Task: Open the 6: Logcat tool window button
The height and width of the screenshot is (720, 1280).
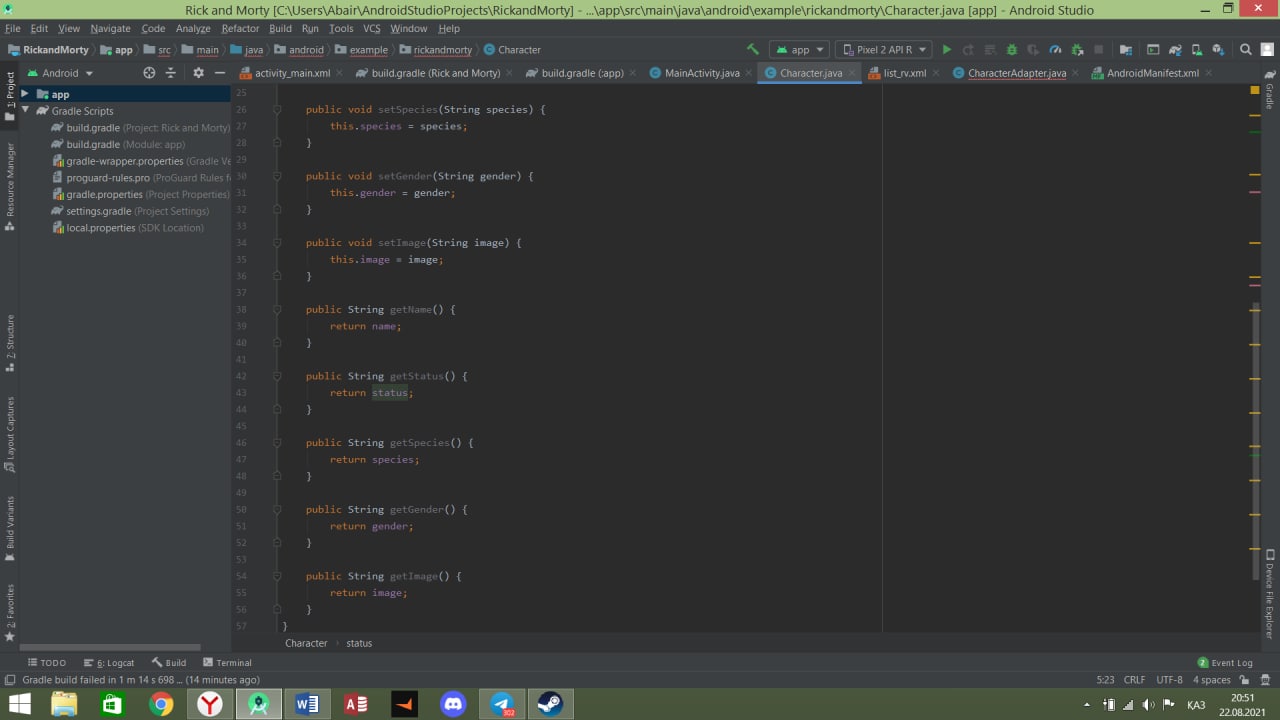Action: tap(109, 663)
